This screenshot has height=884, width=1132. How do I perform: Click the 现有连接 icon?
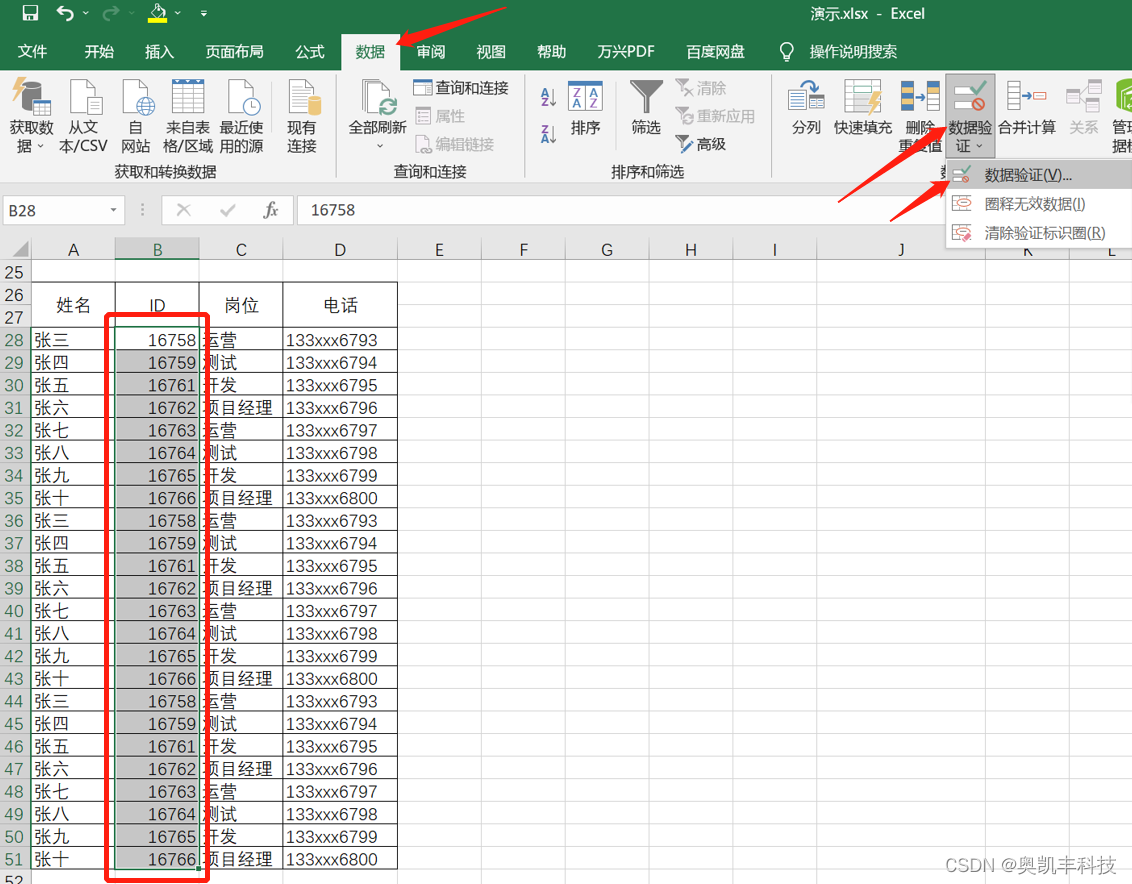pos(302,116)
